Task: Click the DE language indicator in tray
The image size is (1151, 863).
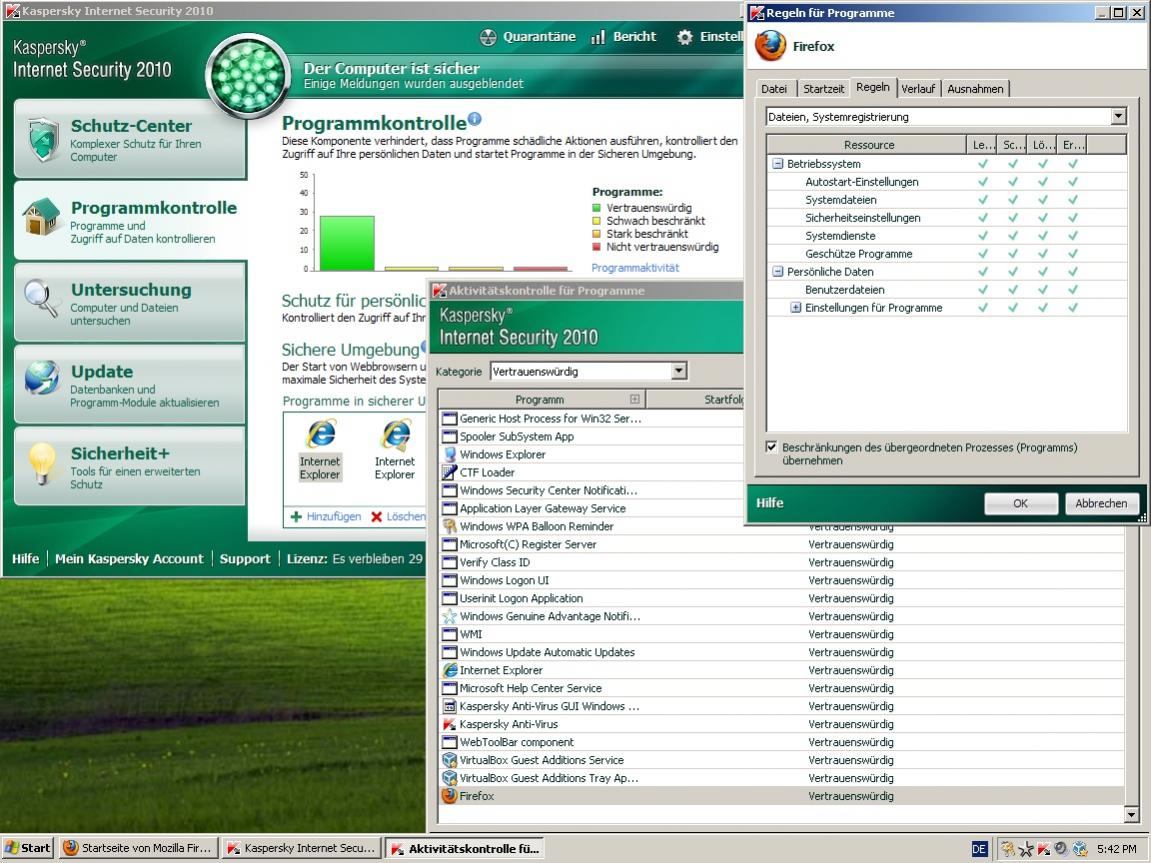Action: [x=979, y=849]
